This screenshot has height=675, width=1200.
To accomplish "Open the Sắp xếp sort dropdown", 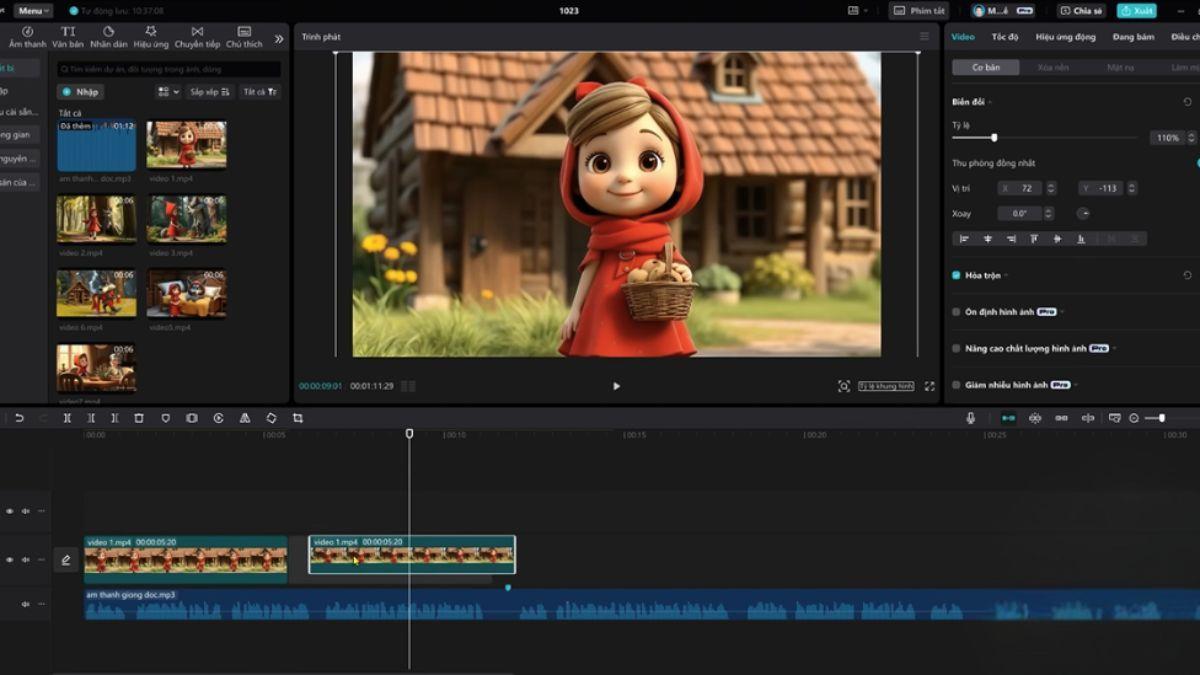I will 211,92.
